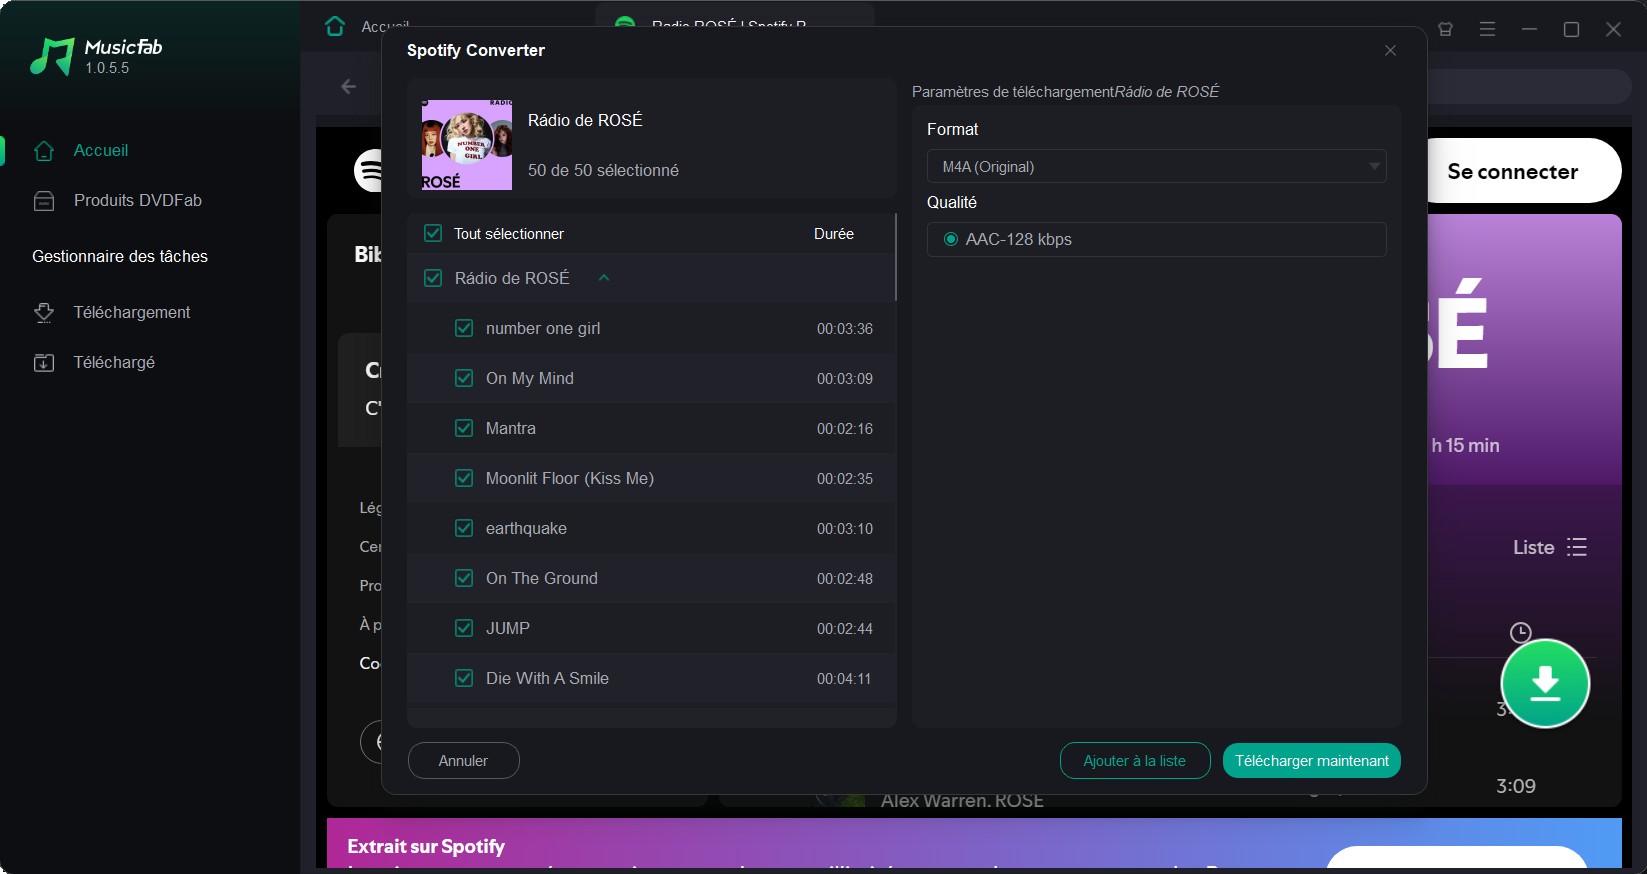Viewport: 1647px width, 874px height.
Task: Uncheck the earthquake track
Action: coord(464,528)
